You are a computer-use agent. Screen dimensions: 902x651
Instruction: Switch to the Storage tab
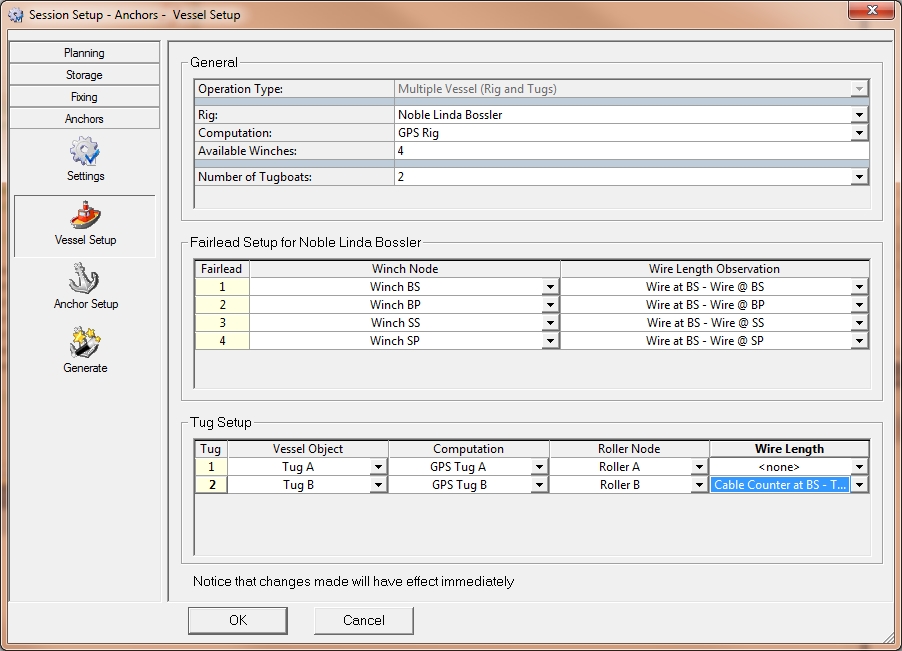[x=84, y=75]
